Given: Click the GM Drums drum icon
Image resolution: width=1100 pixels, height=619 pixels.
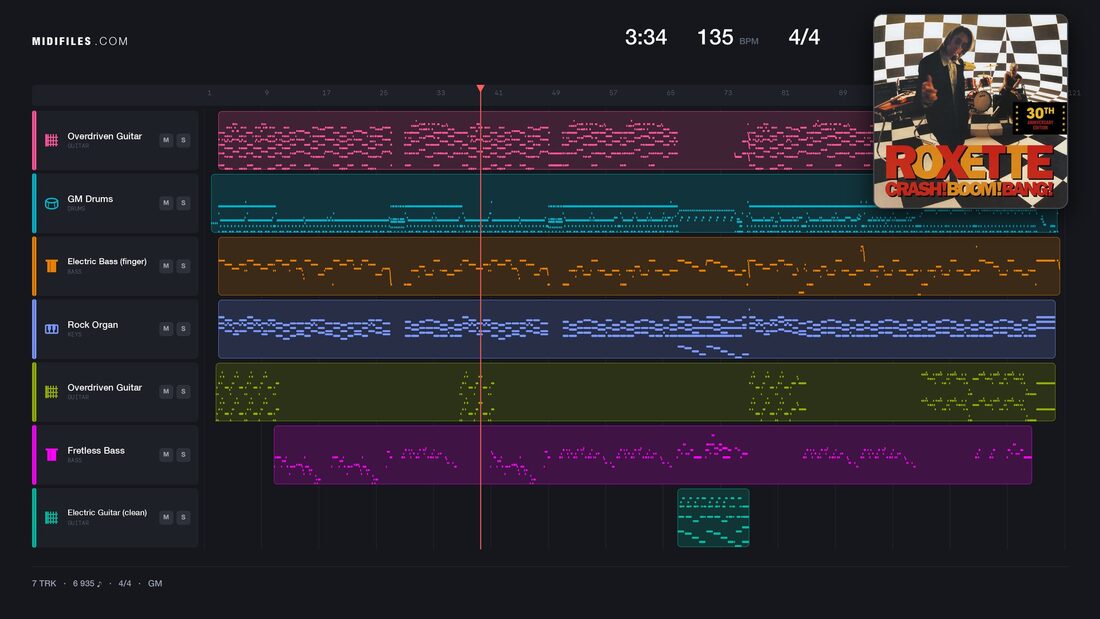Looking at the screenshot, I should pyautogui.click(x=51, y=204).
